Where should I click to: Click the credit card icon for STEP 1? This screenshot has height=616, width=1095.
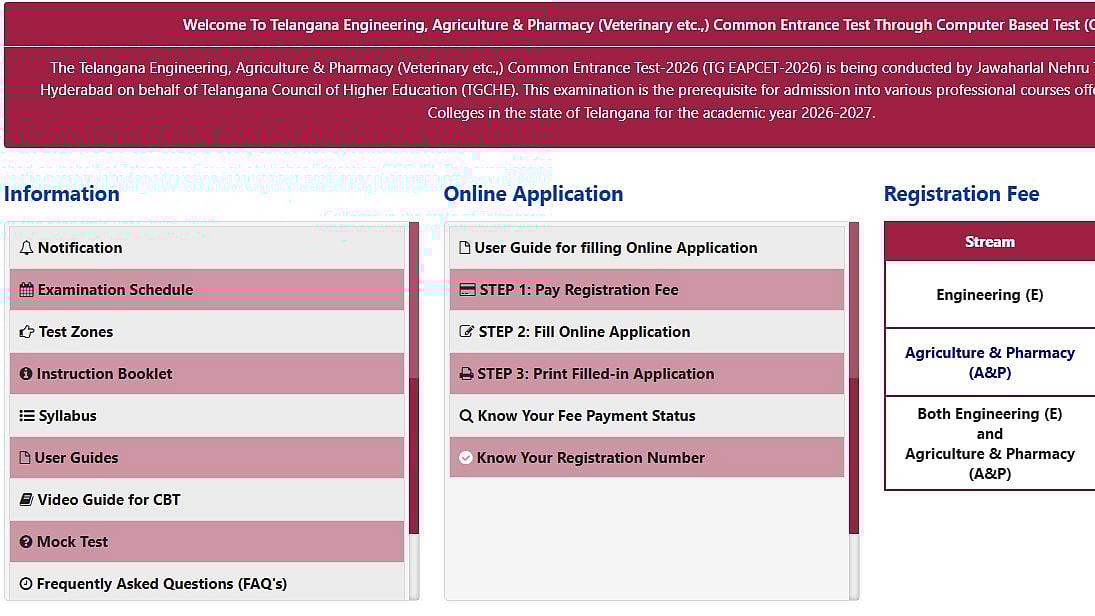point(467,289)
